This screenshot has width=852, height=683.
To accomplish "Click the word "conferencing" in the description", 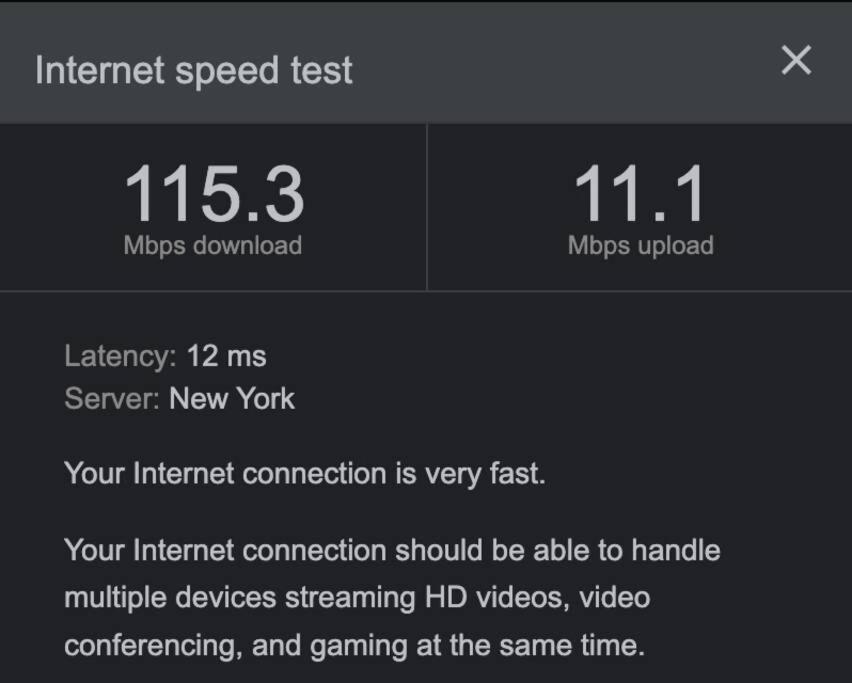I will [x=153, y=646].
